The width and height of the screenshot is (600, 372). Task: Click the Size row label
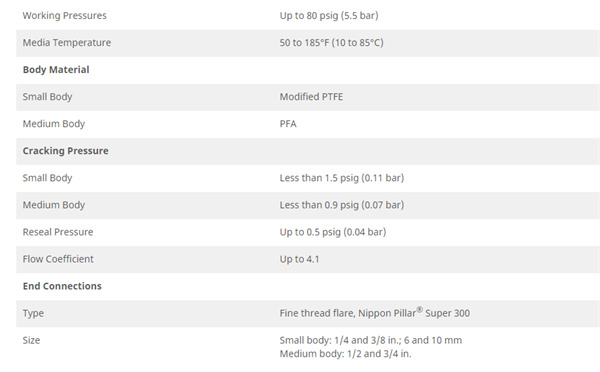coord(31,340)
